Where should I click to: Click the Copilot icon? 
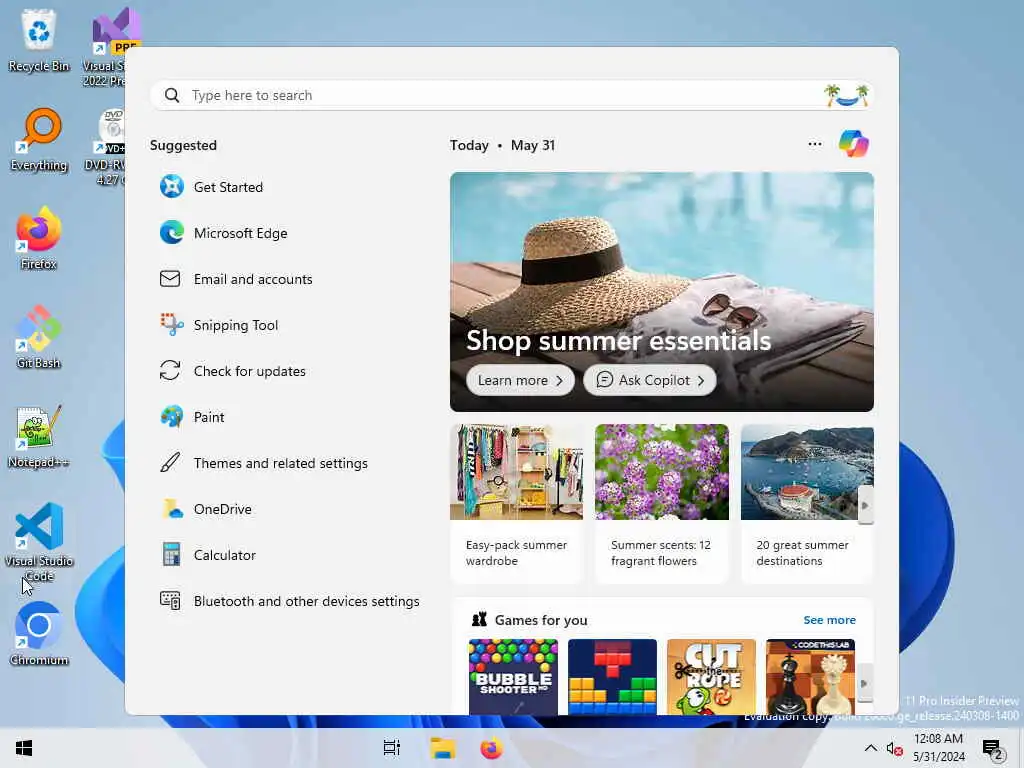853,144
